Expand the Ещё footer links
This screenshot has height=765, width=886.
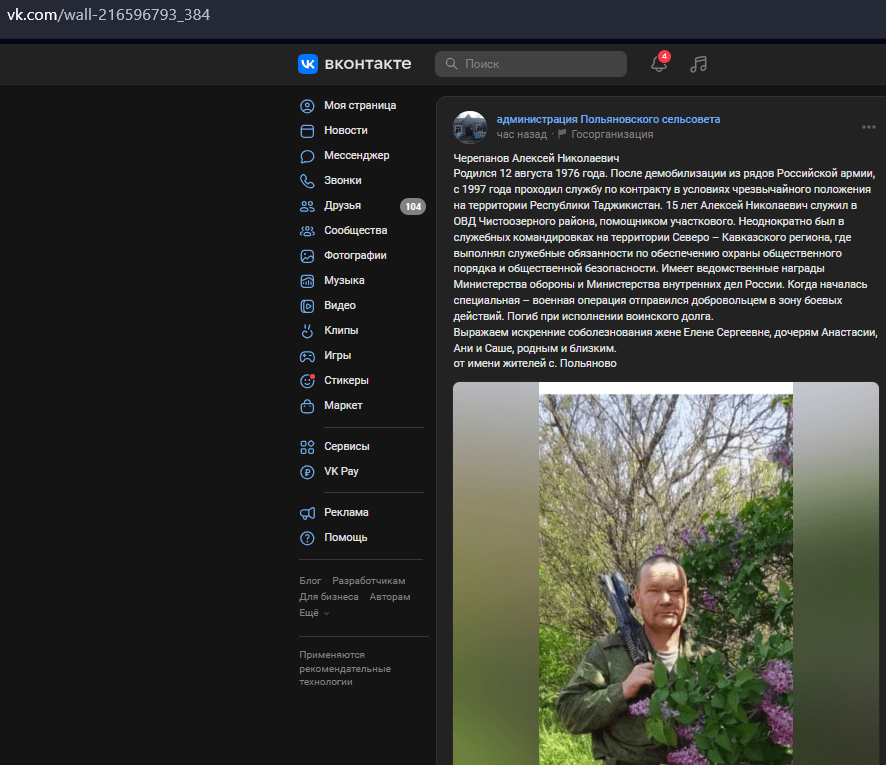point(314,612)
